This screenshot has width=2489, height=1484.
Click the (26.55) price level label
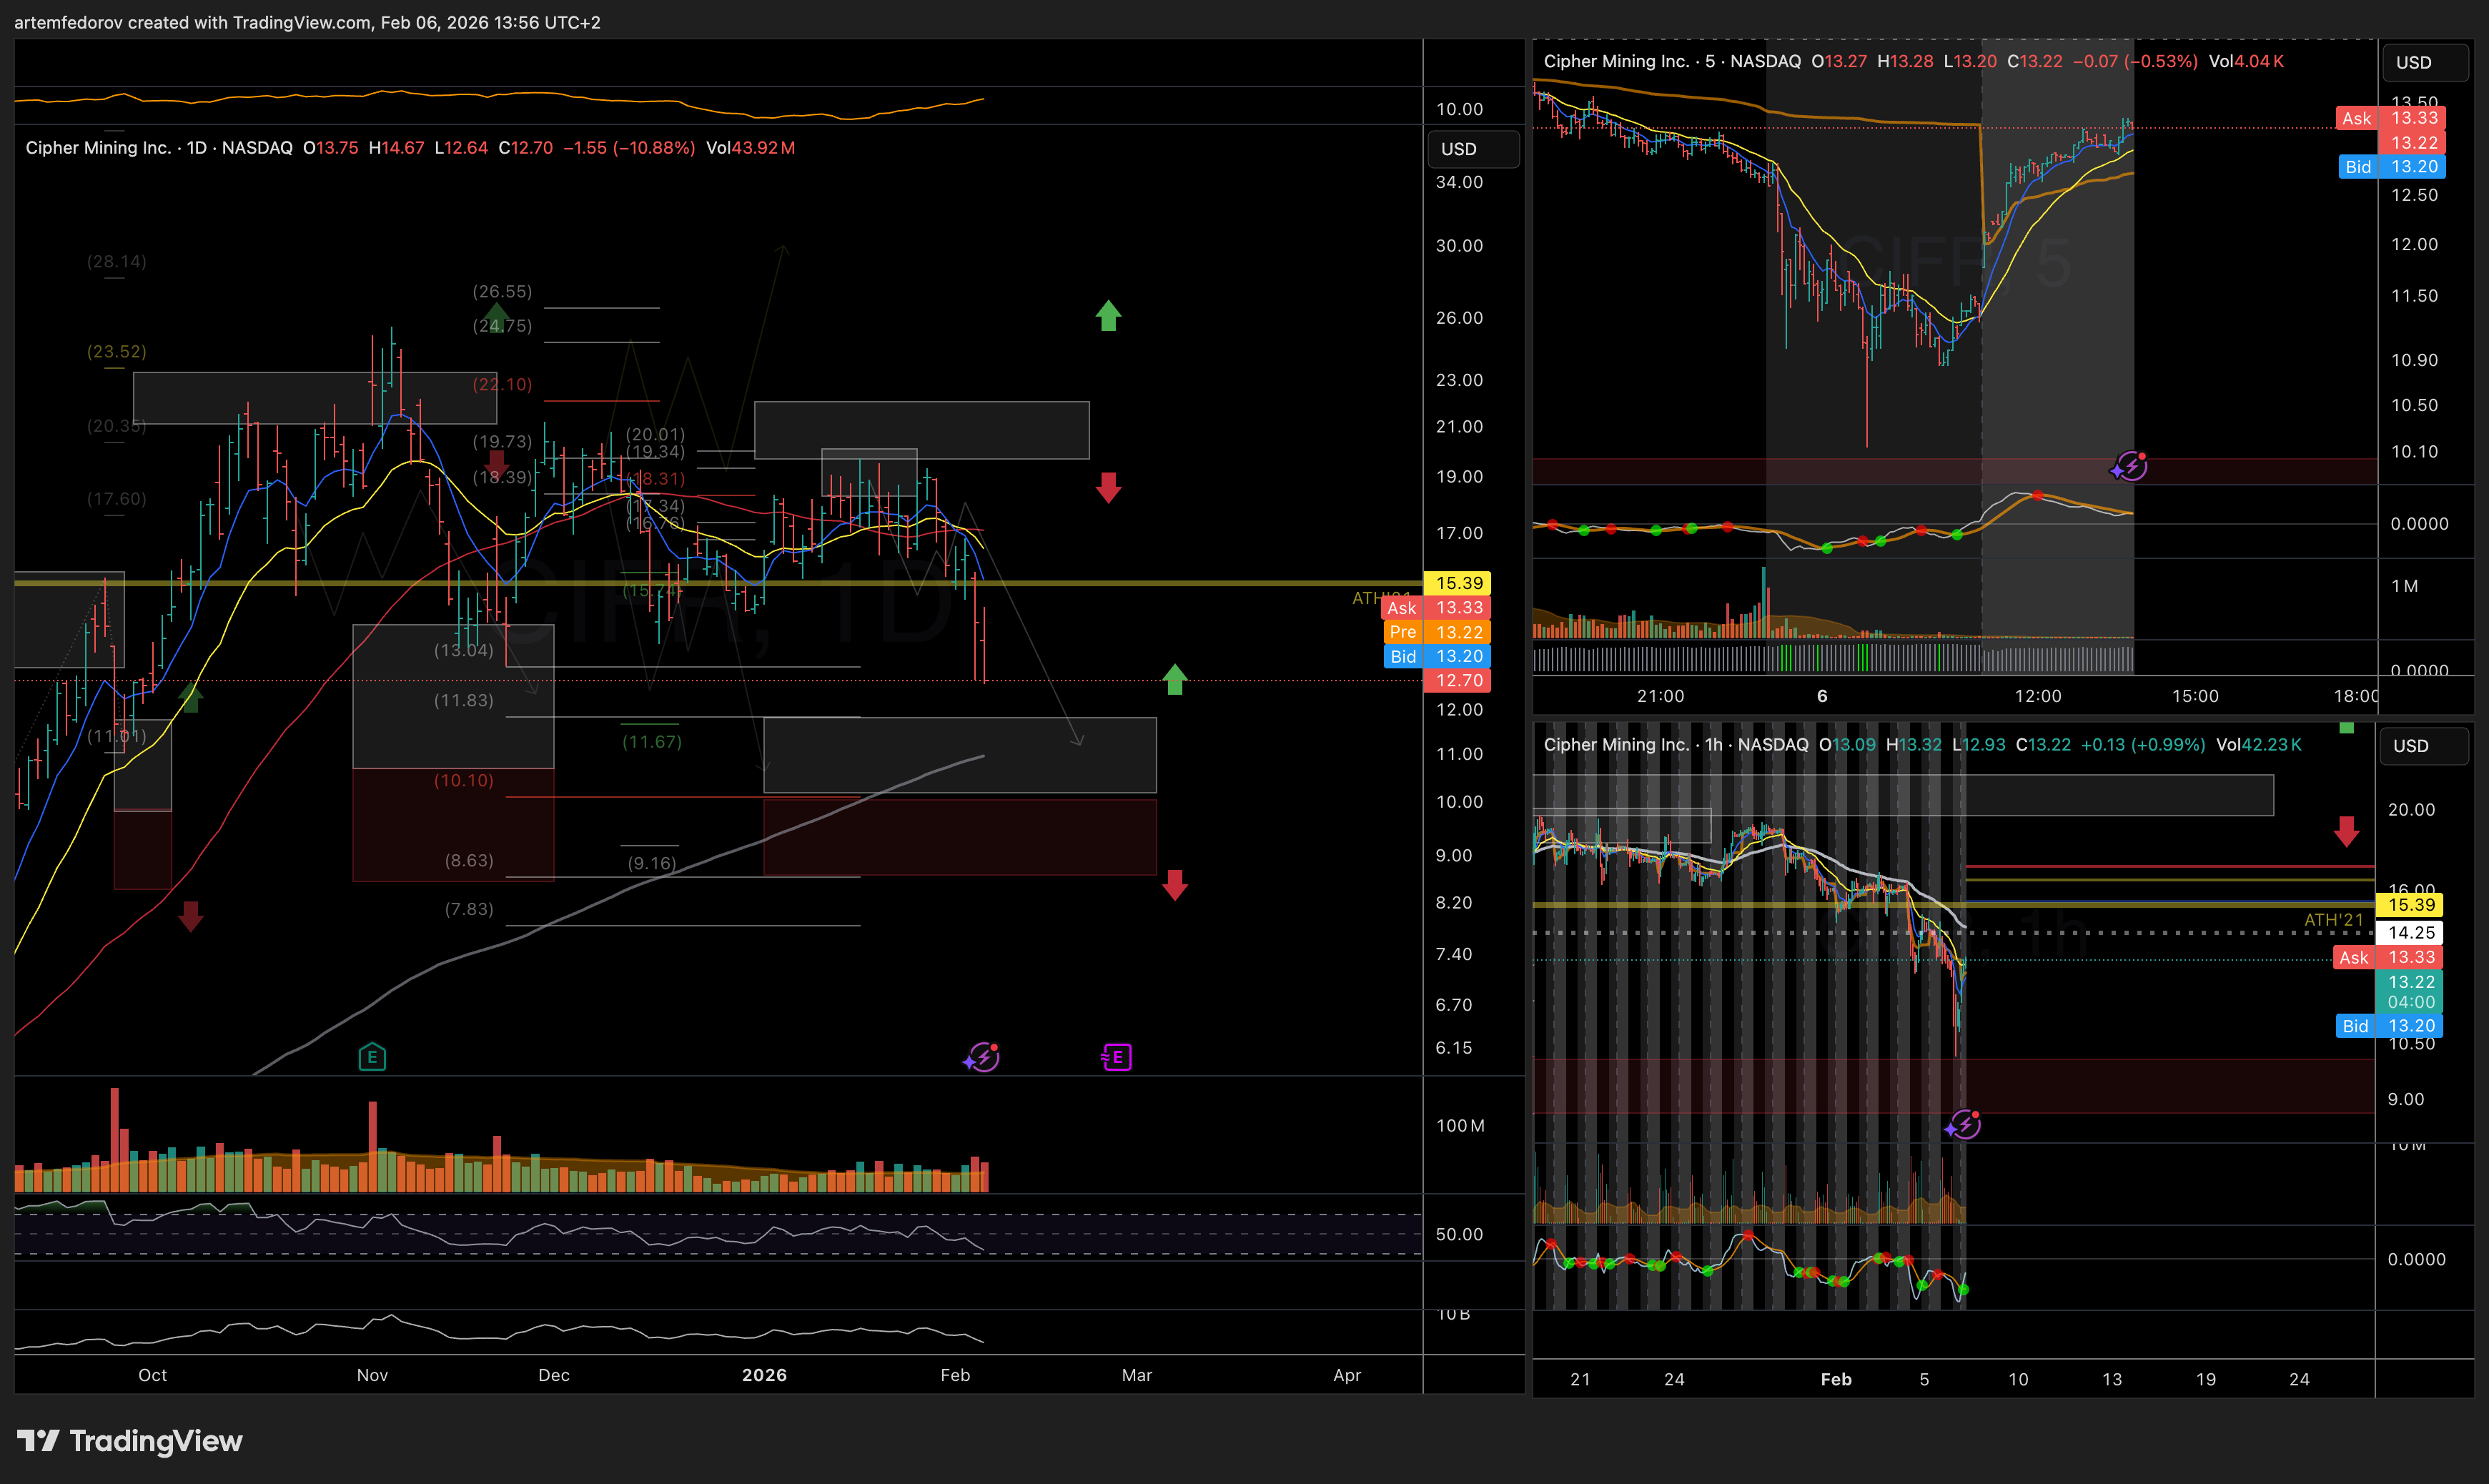coord(502,291)
